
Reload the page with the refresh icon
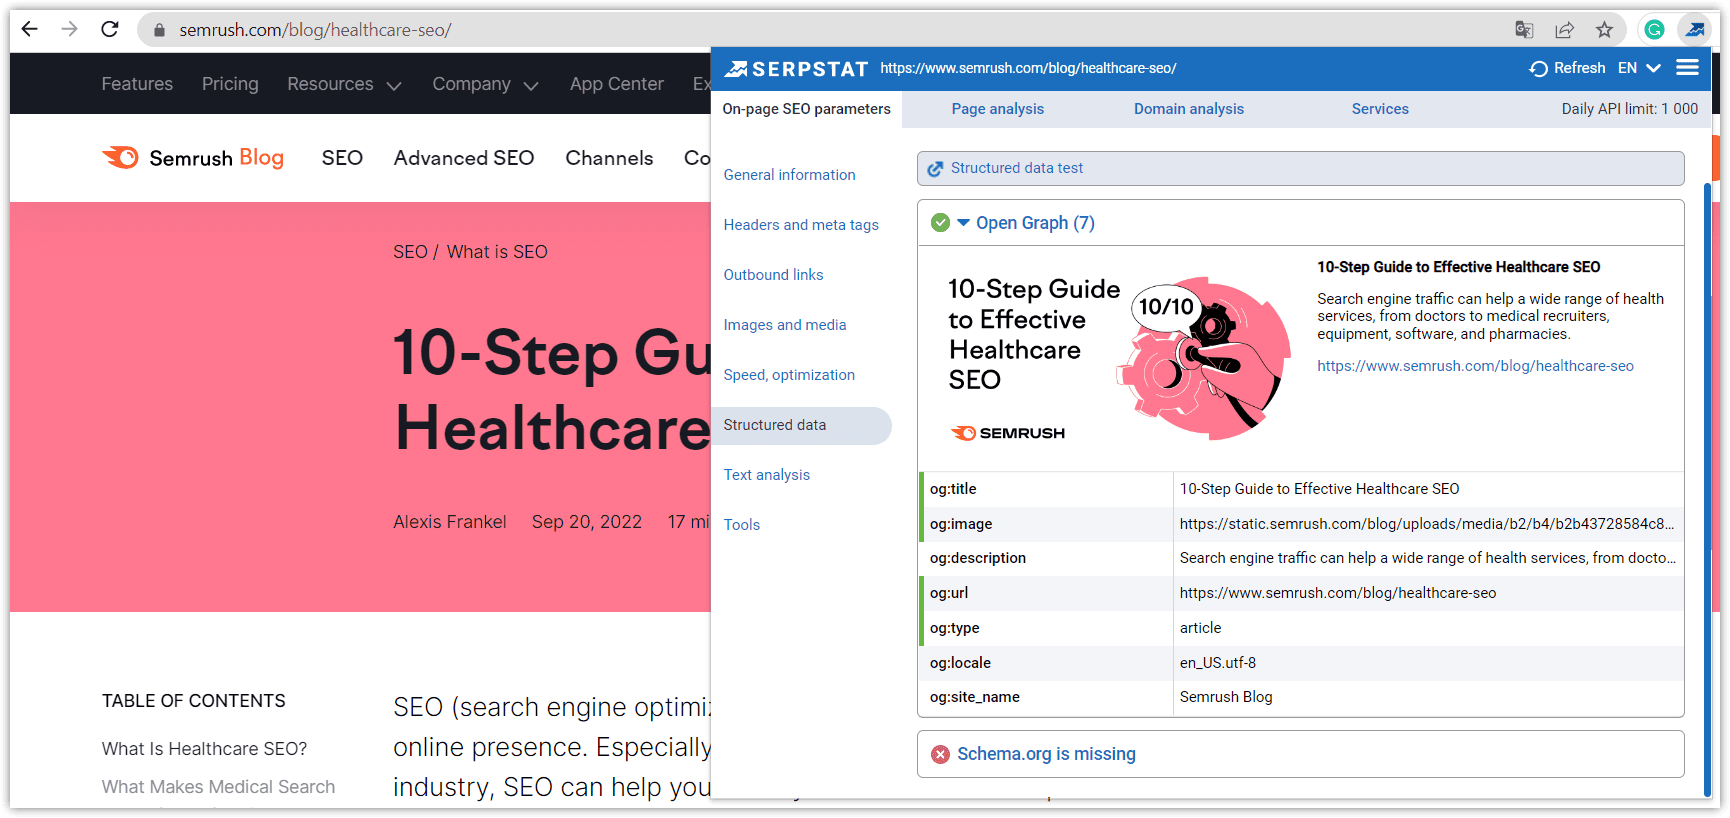point(110,29)
